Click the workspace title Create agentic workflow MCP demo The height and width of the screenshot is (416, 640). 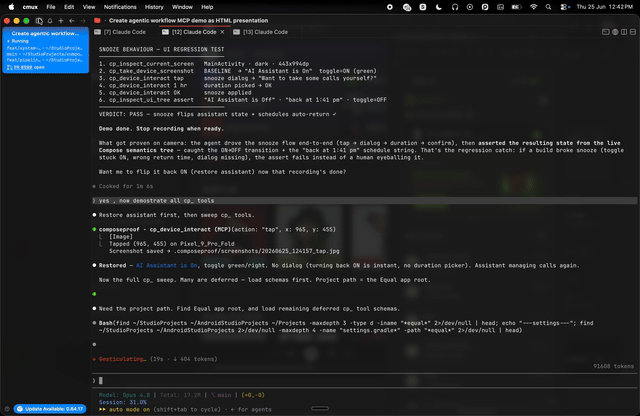[189, 20]
